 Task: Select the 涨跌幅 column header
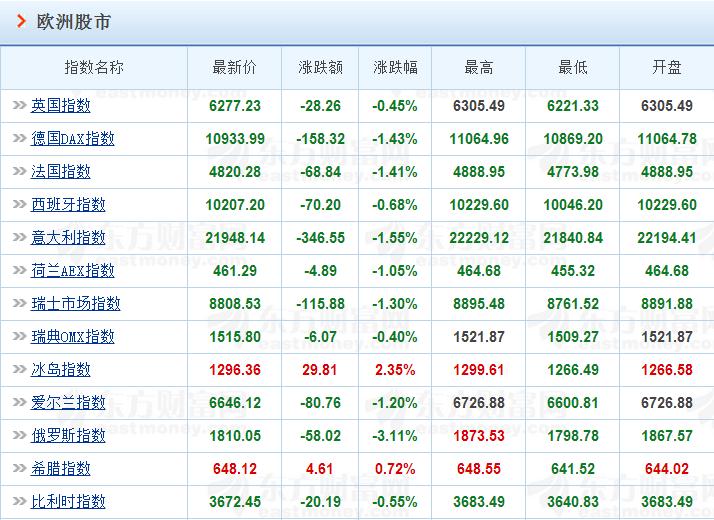coord(395,68)
